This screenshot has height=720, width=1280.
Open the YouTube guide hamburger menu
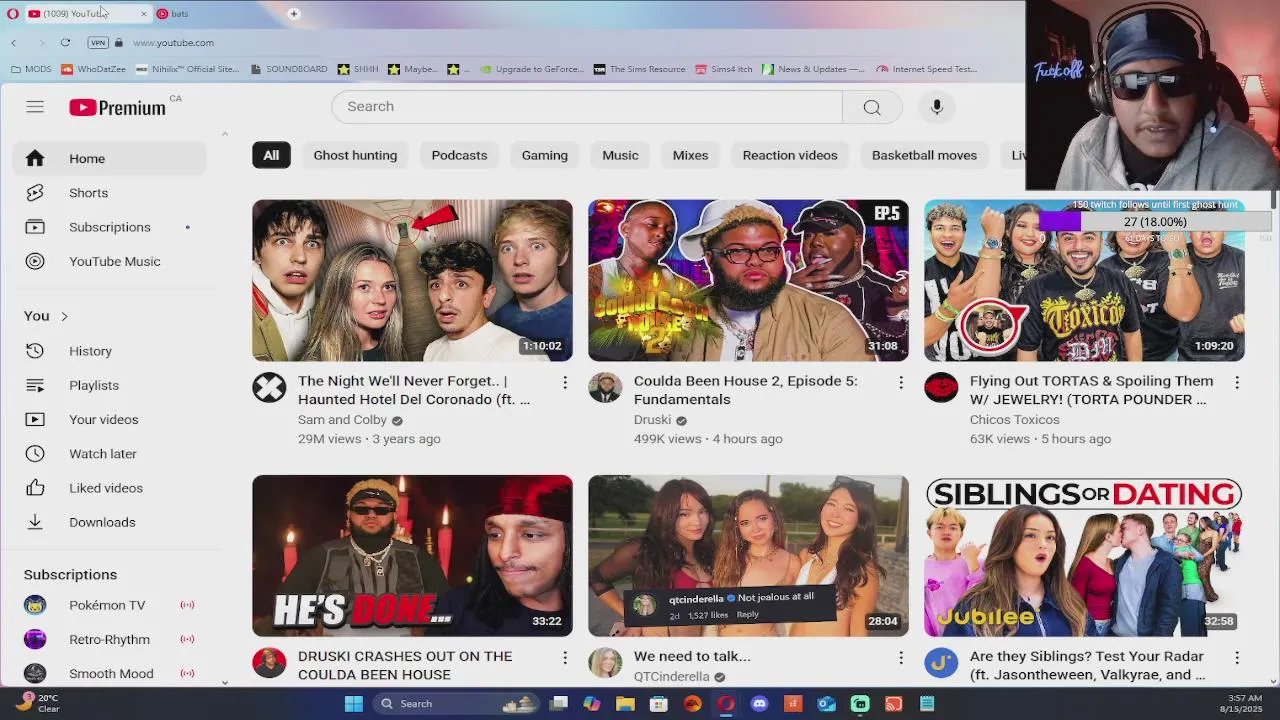35,107
